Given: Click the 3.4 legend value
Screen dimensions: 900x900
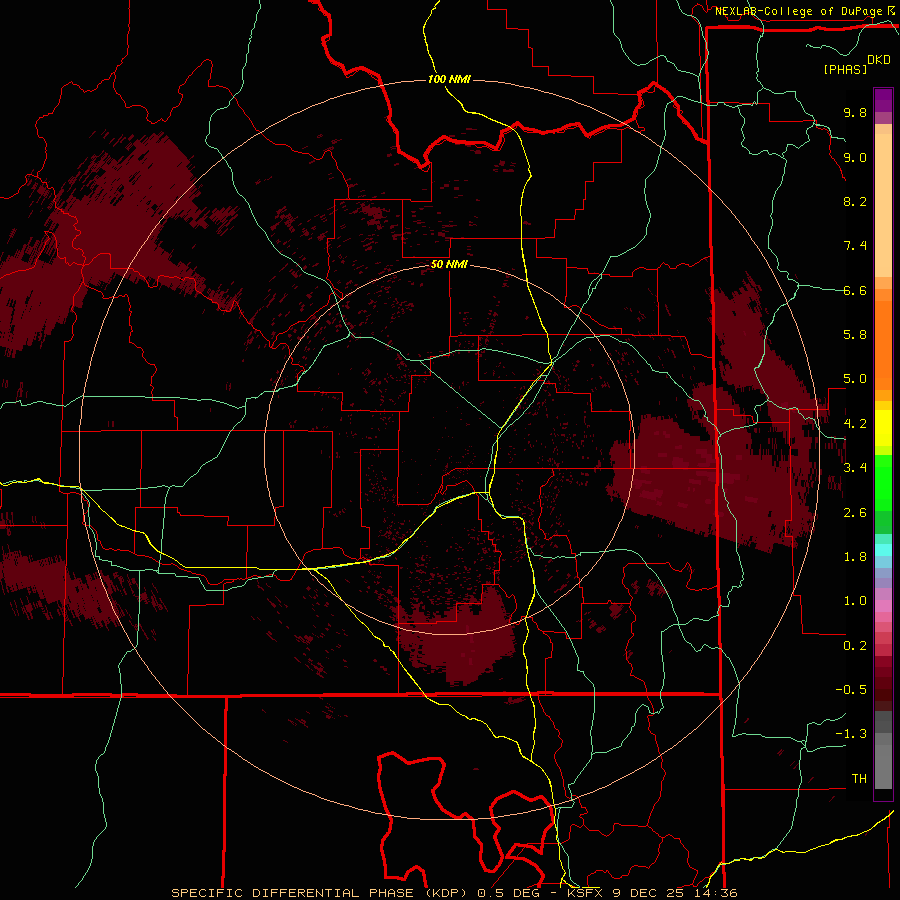Looking at the screenshot, I should tap(855, 468).
